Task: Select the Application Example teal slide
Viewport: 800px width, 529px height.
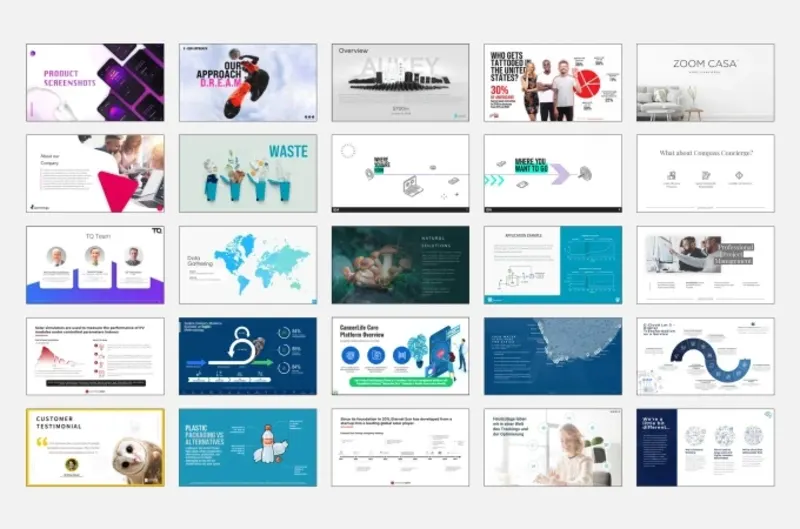Action: click(553, 265)
